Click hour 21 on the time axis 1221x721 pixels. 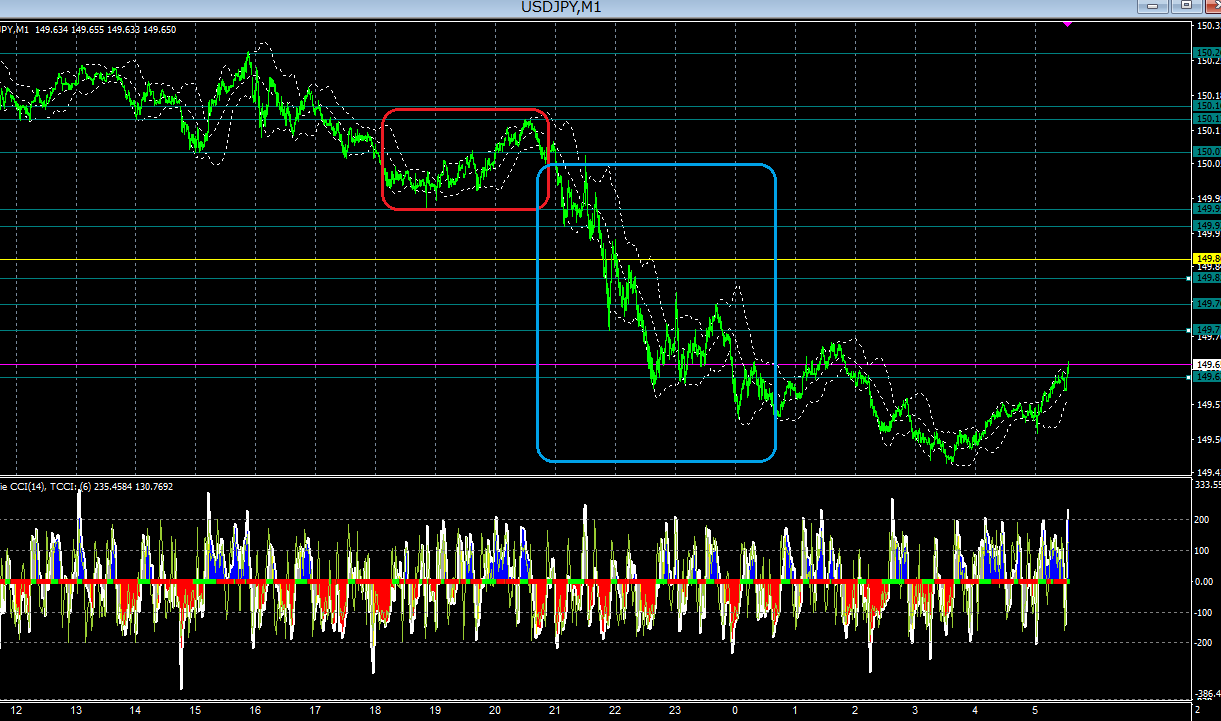(555, 711)
